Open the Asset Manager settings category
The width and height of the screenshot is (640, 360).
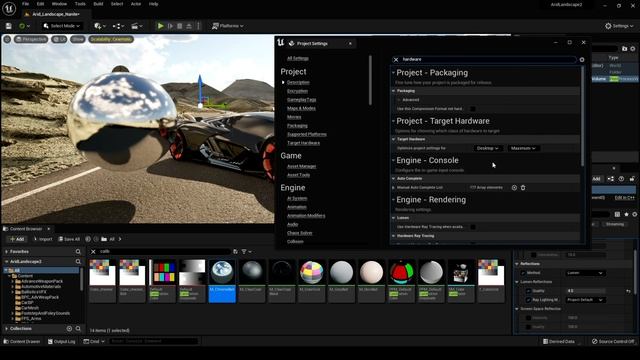pos(301,166)
